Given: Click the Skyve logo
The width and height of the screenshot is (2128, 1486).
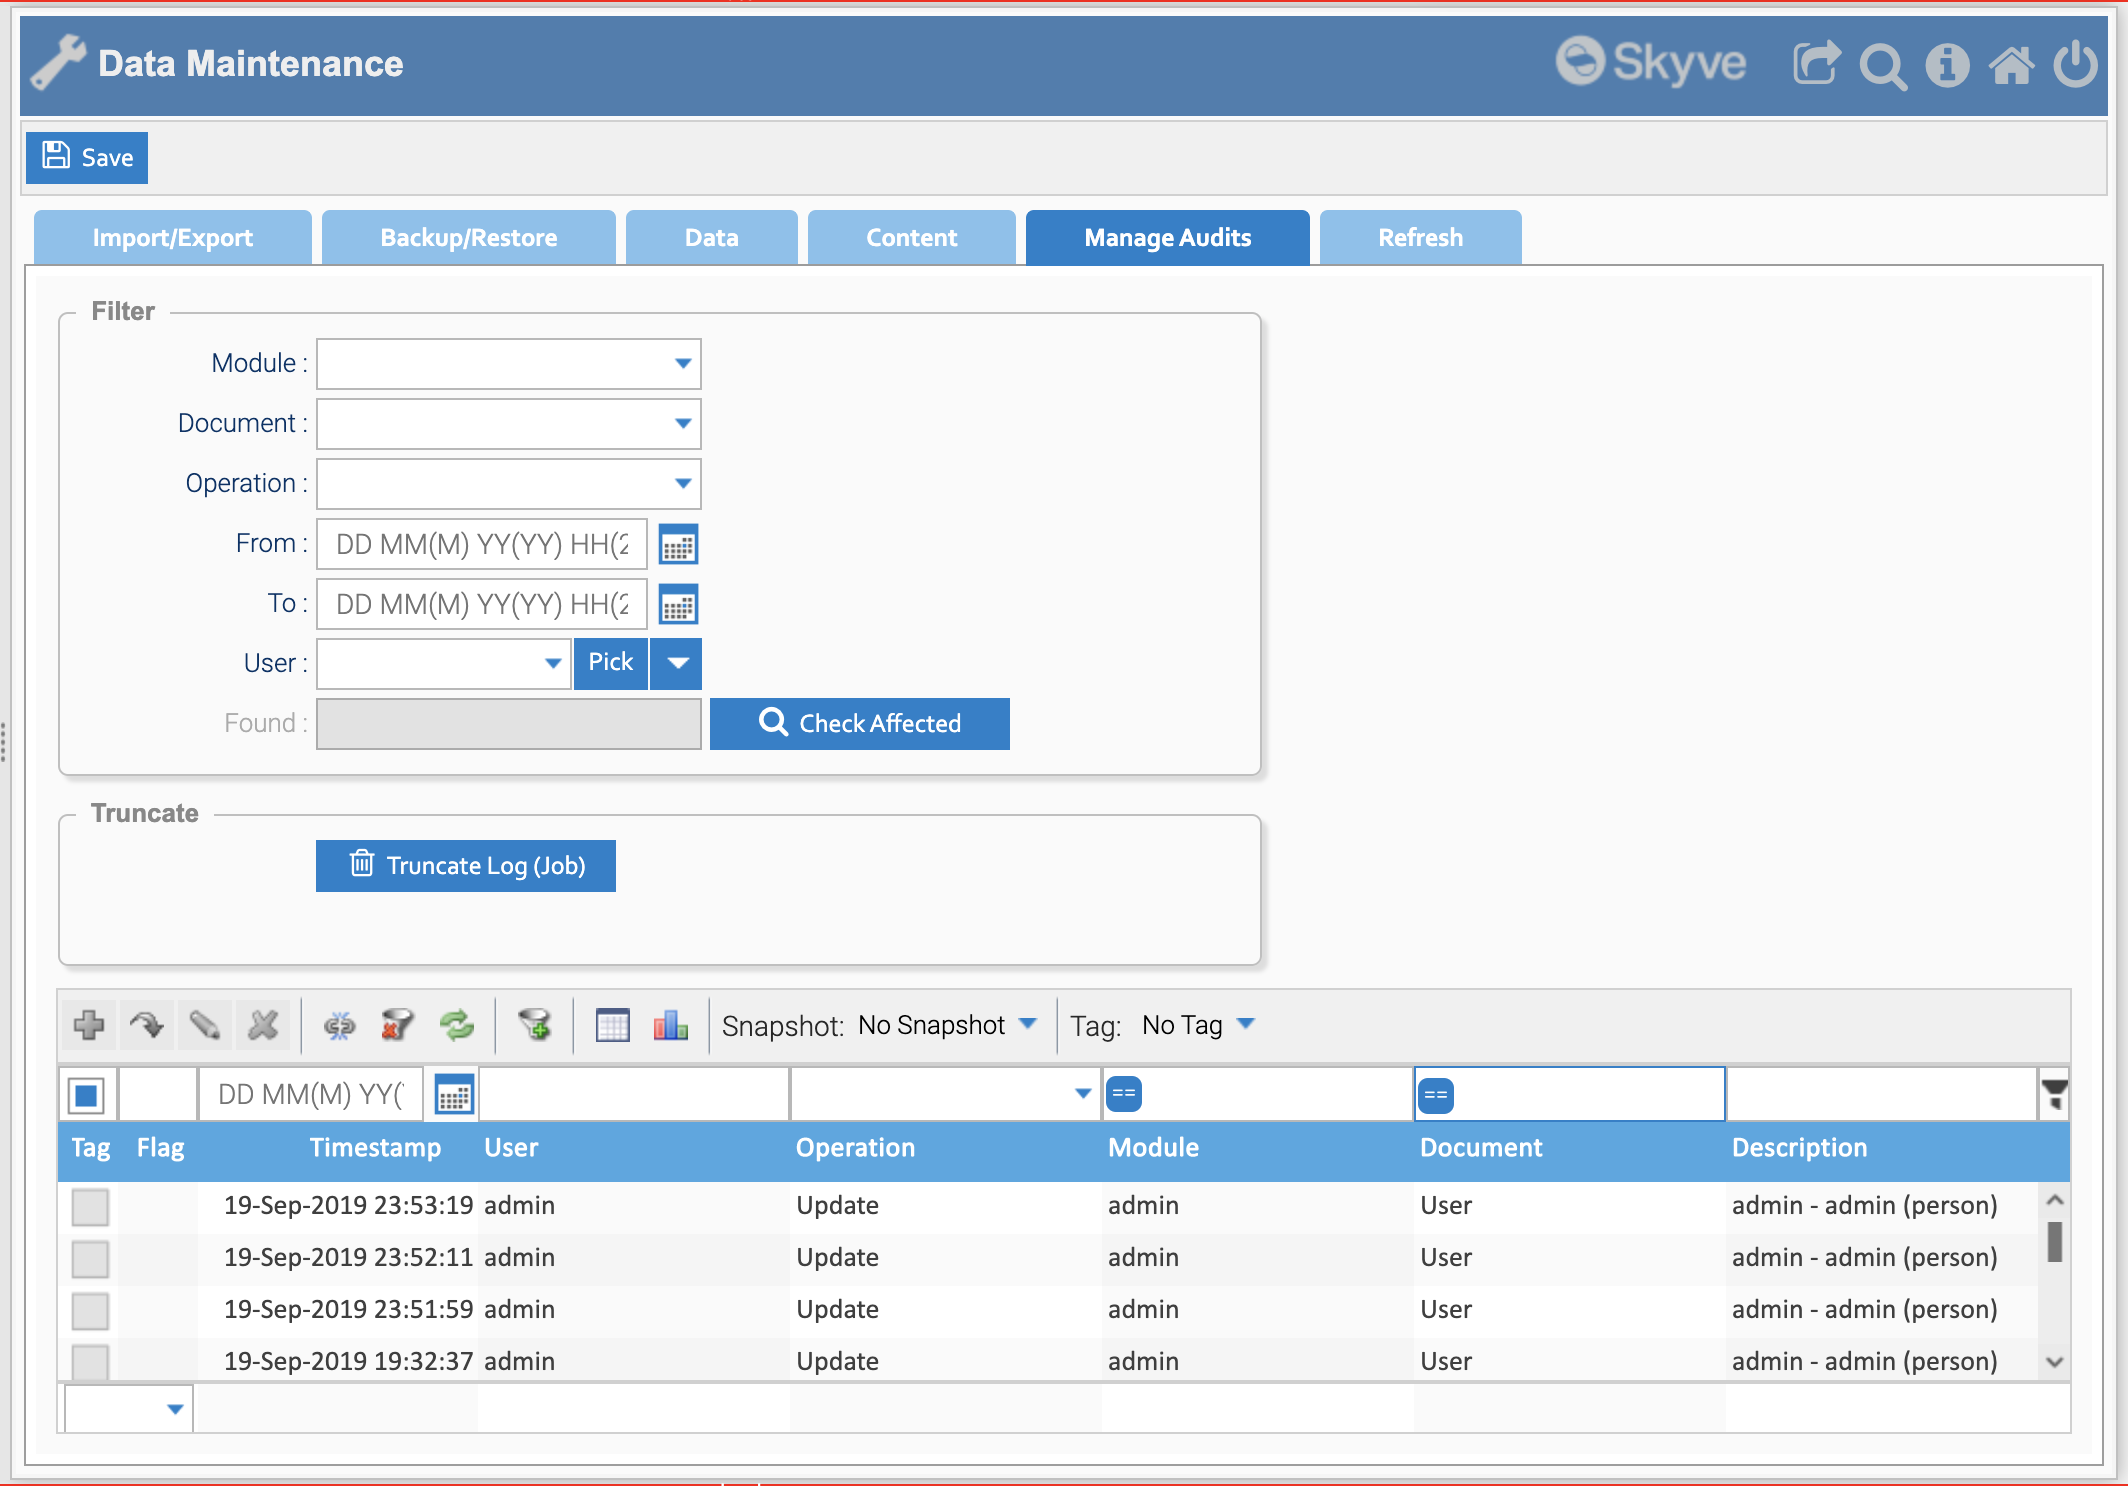Looking at the screenshot, I should pyautogui.click(x=1650, y=63).
